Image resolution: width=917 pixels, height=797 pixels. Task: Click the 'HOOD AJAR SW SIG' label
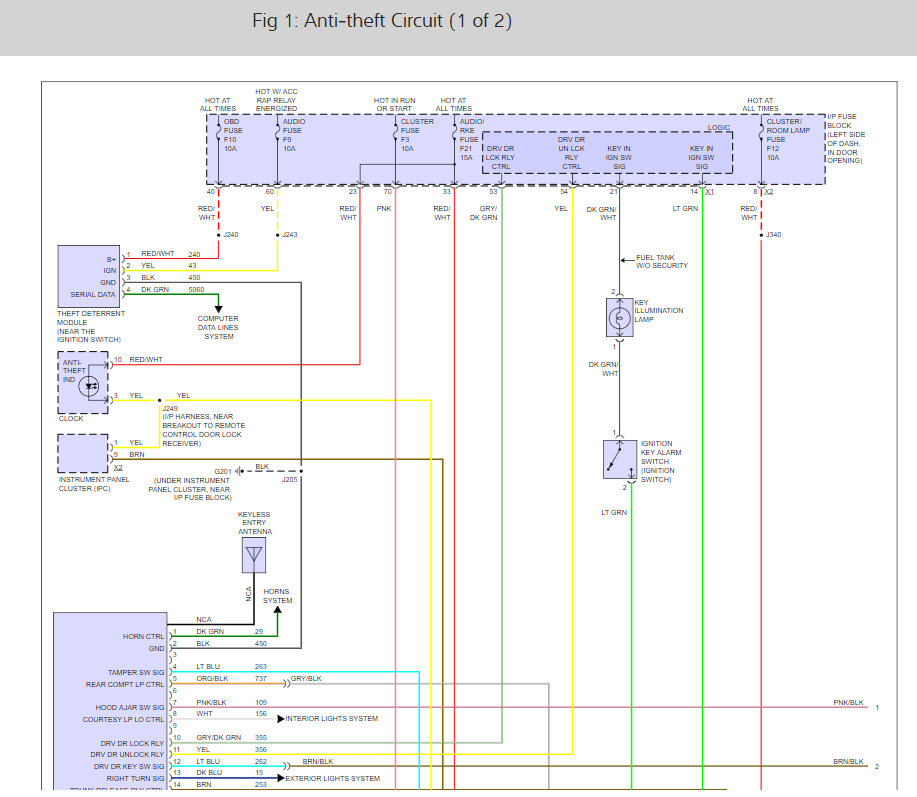click(x=130, y=708)
